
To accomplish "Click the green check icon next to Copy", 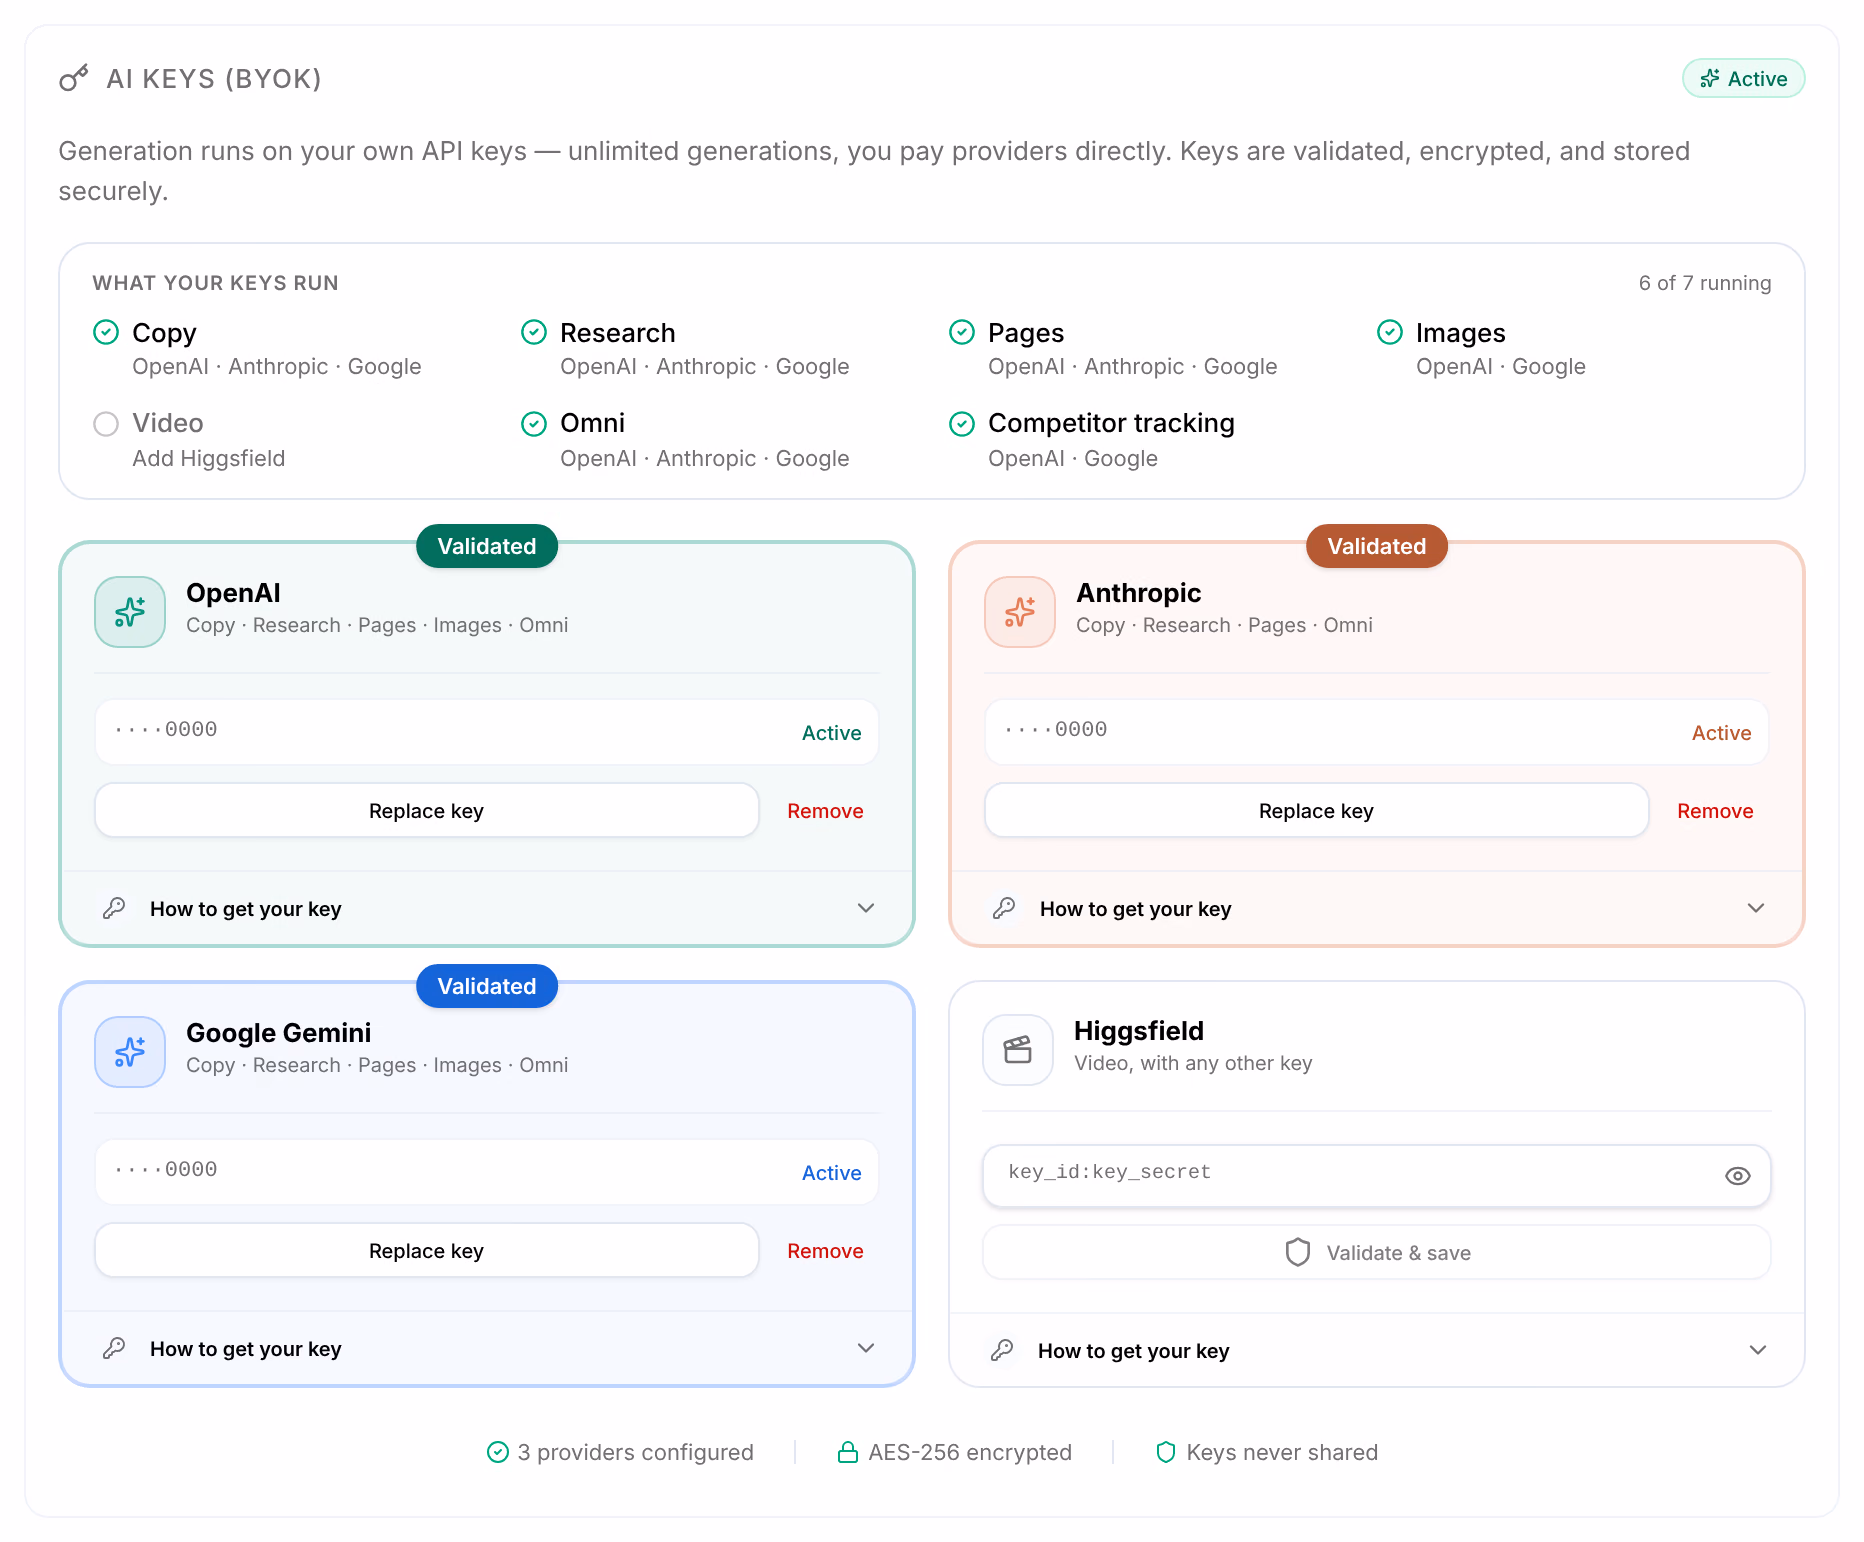I will pyautogui.click(x=106, y=332).
